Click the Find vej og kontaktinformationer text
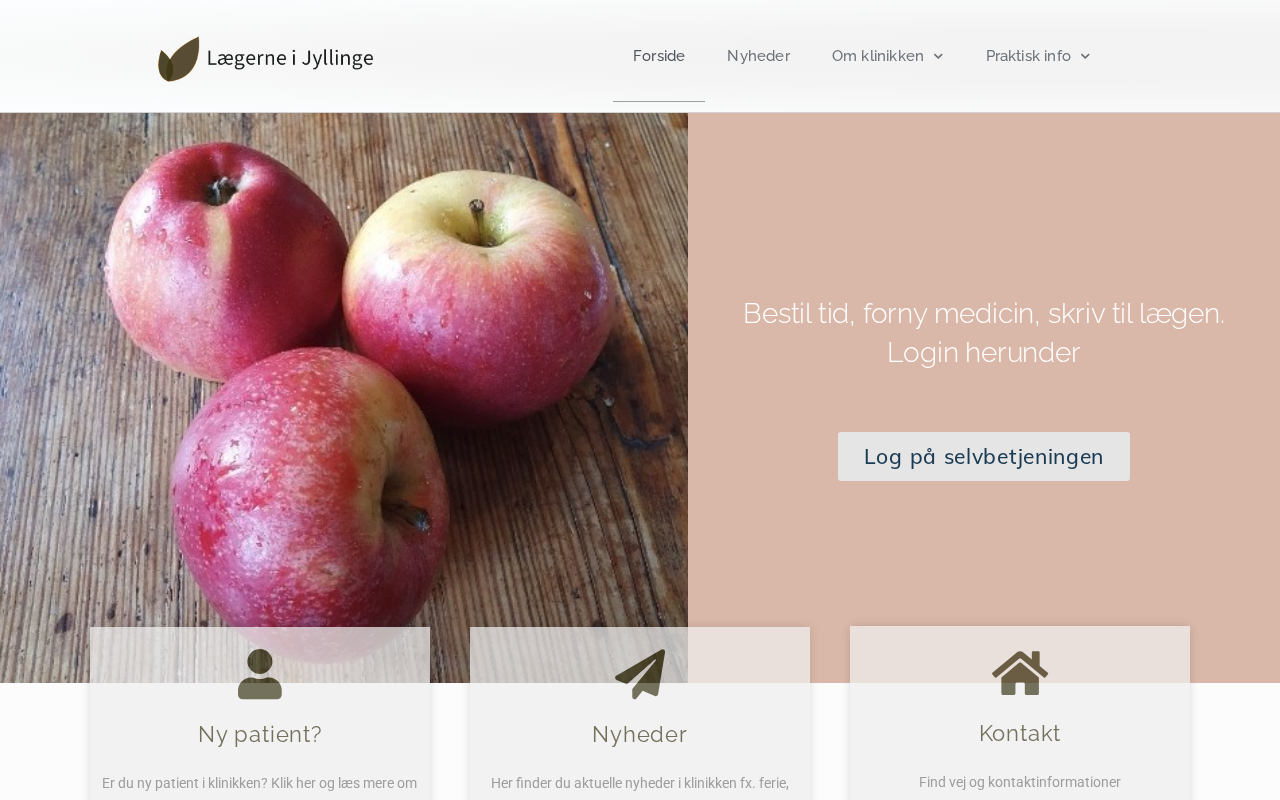The image size is (1280, 800). [1020, 782]
